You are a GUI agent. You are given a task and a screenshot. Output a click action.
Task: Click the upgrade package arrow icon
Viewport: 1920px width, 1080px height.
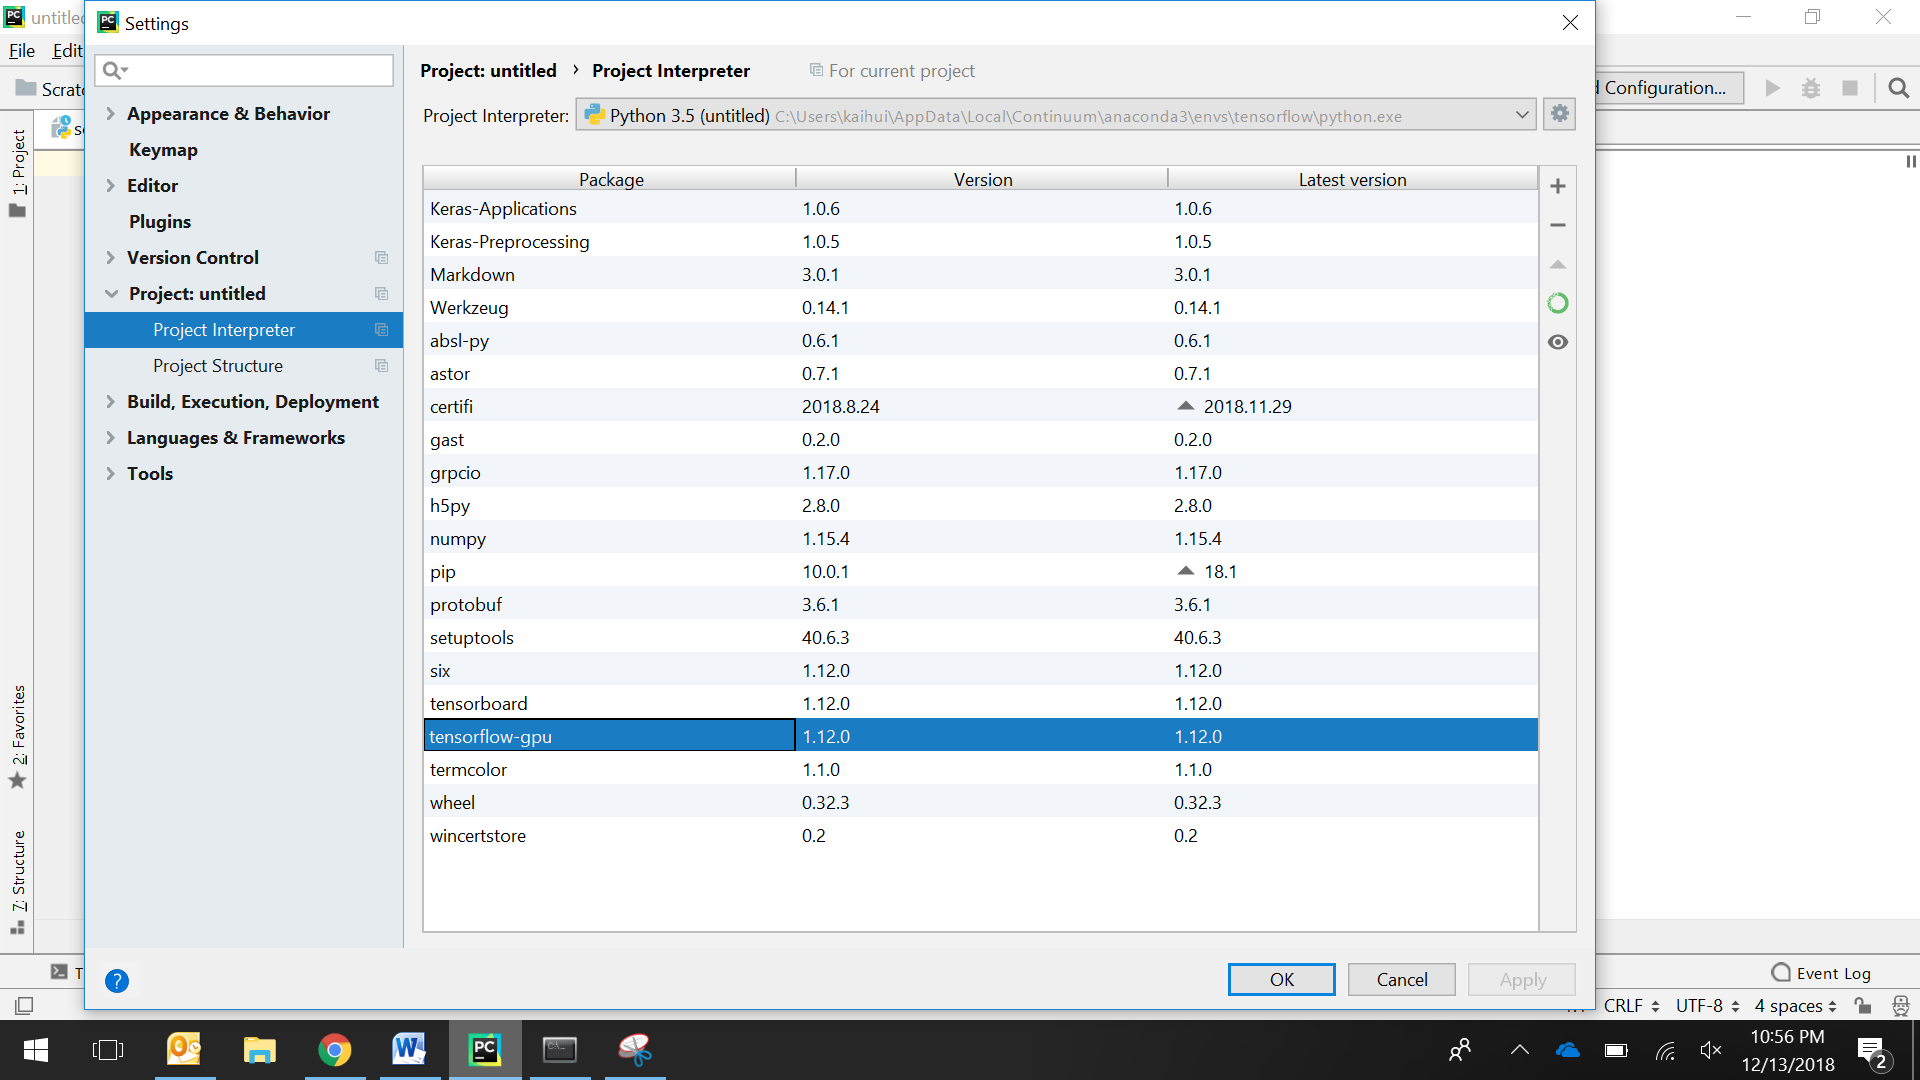coord(1557,264)
